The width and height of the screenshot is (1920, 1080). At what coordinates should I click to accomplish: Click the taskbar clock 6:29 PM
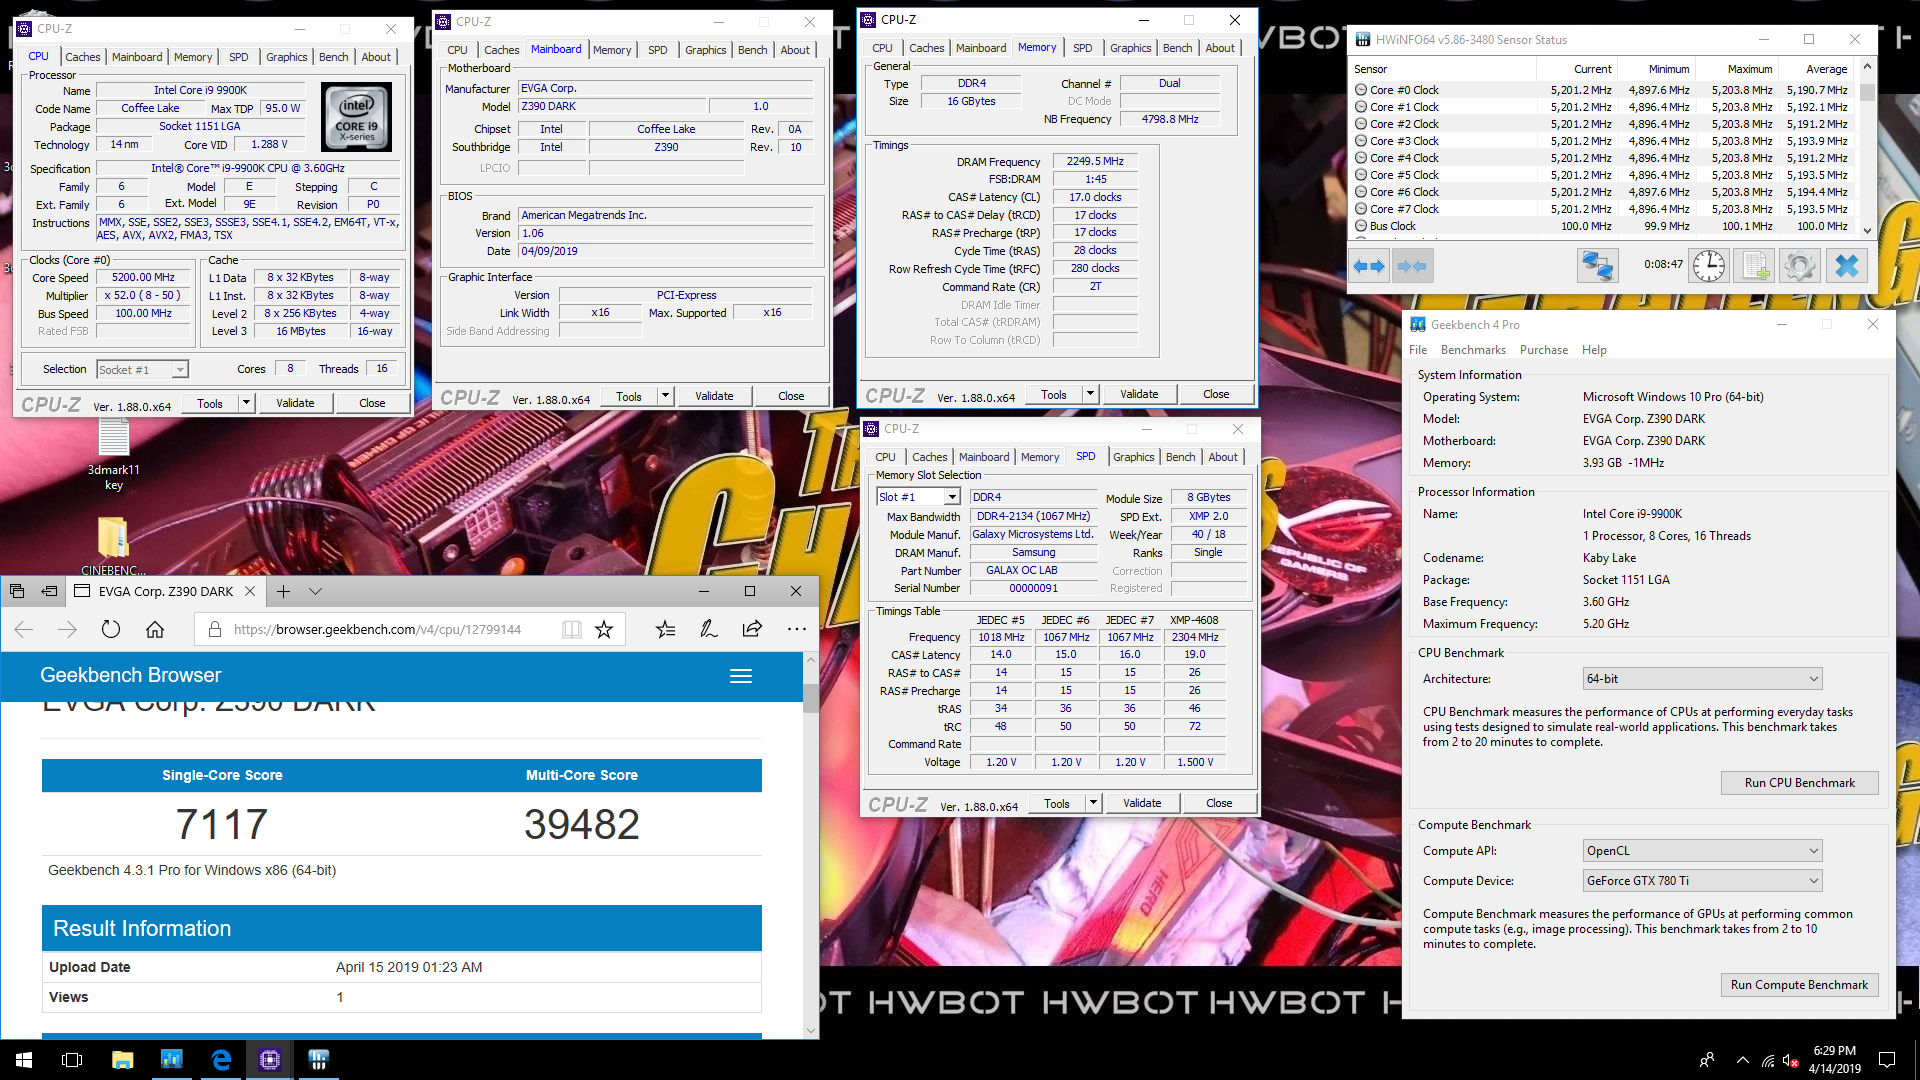(1834, 1060)
